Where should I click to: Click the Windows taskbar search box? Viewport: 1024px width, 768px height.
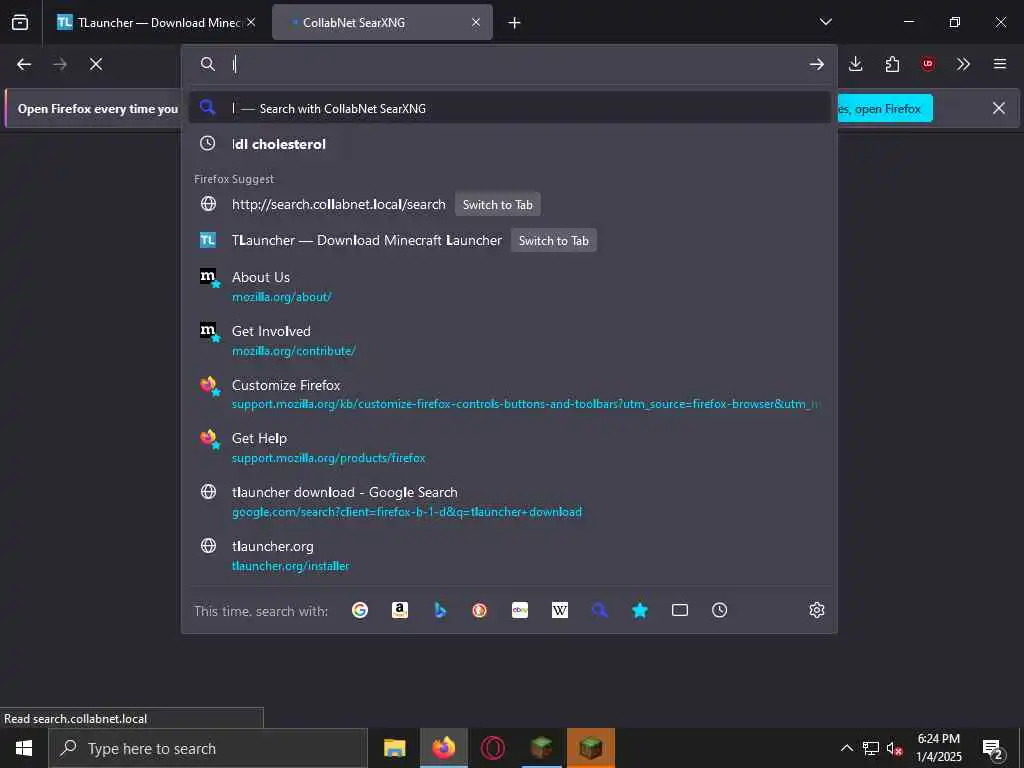tap(208, 748)
